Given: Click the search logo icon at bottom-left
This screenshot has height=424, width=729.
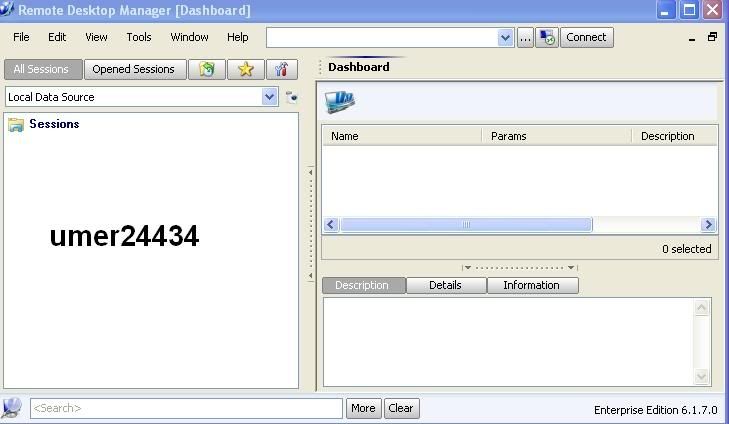Looking at the screenshot, I should pyautogui.click(x=11, y=408).
